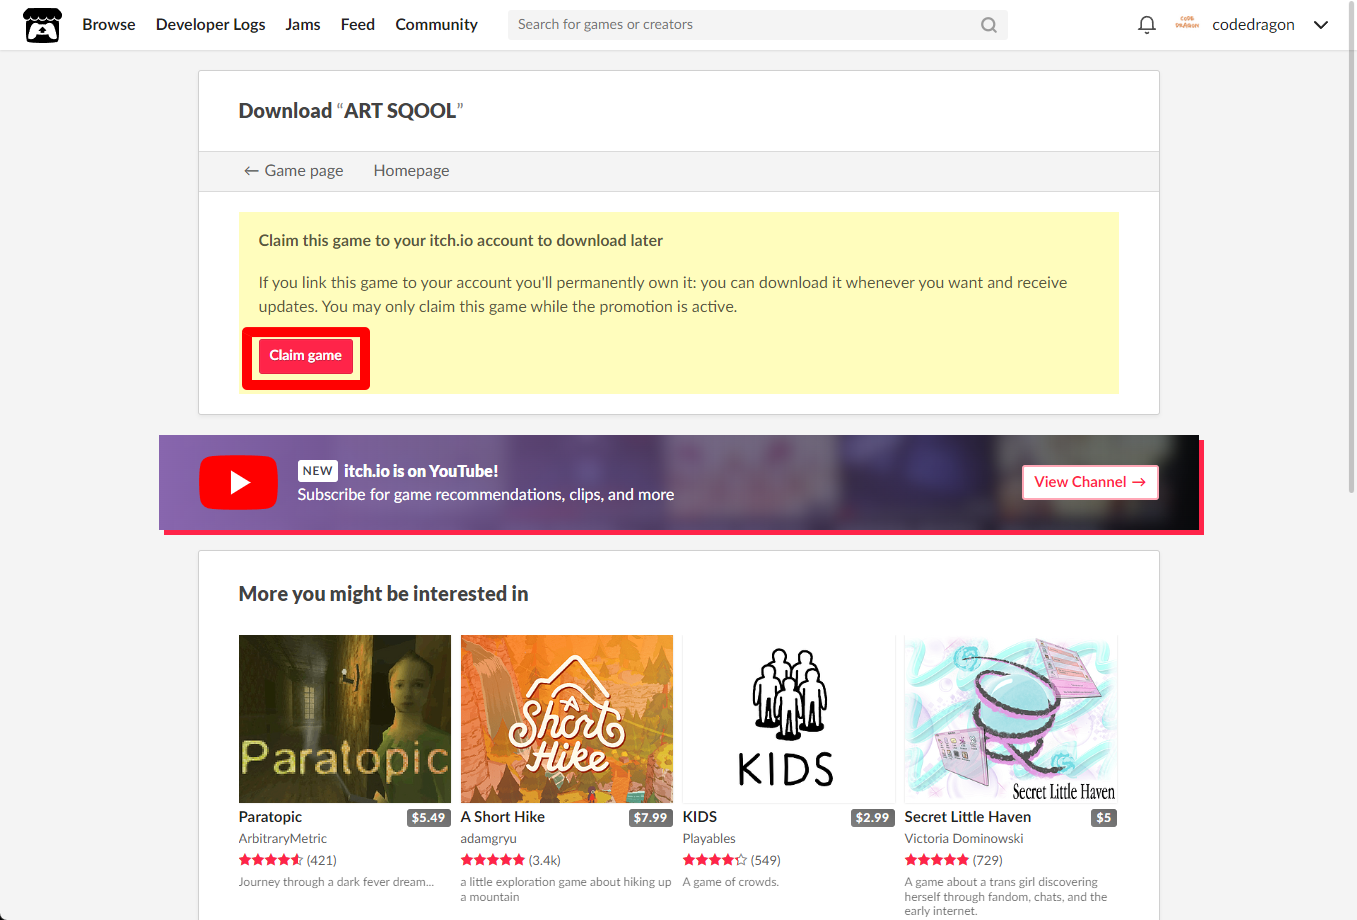Click the $5.49 price tag on Paratopic
The image size is (1357, 920).
click(429, 818)
